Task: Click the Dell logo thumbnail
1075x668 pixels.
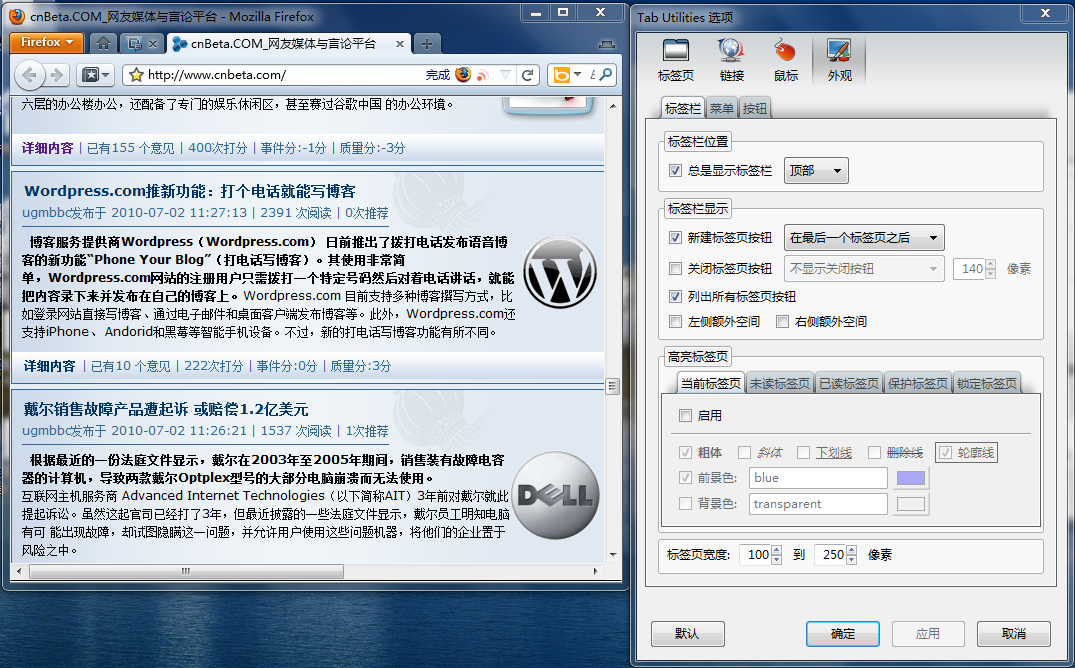Action: (555, 495)
